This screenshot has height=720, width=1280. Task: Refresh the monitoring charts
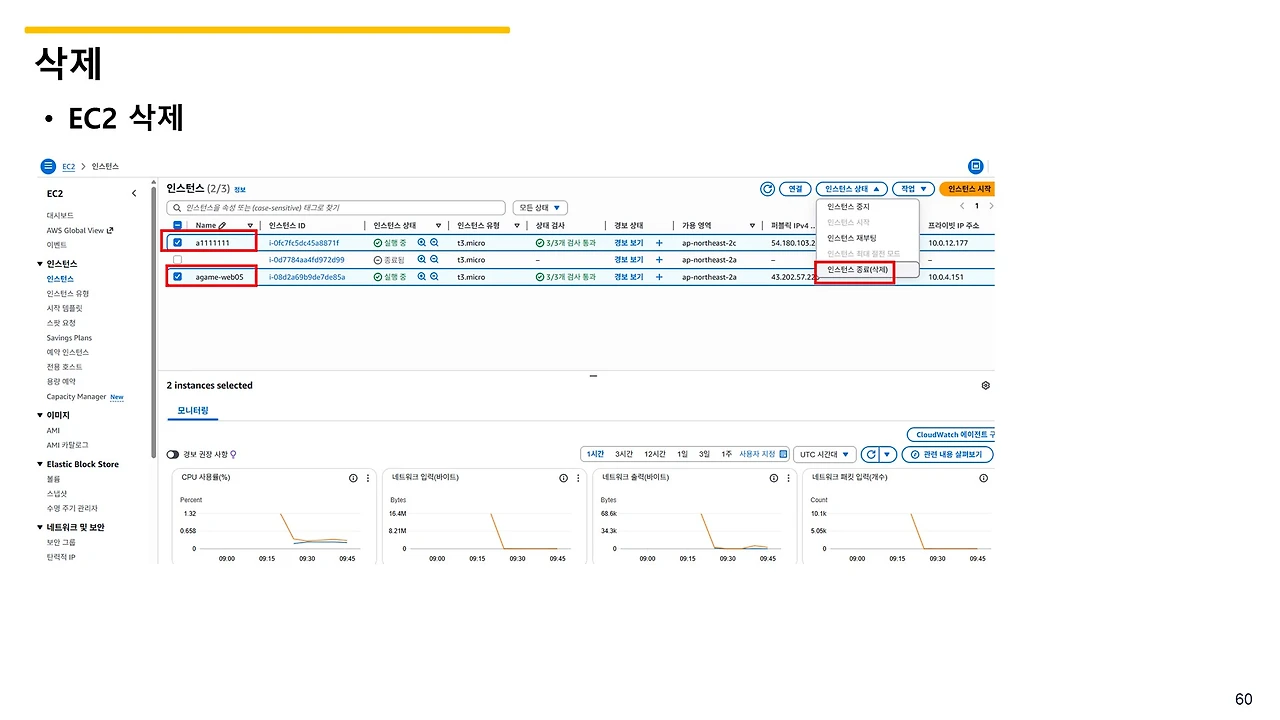pos(871,454)
